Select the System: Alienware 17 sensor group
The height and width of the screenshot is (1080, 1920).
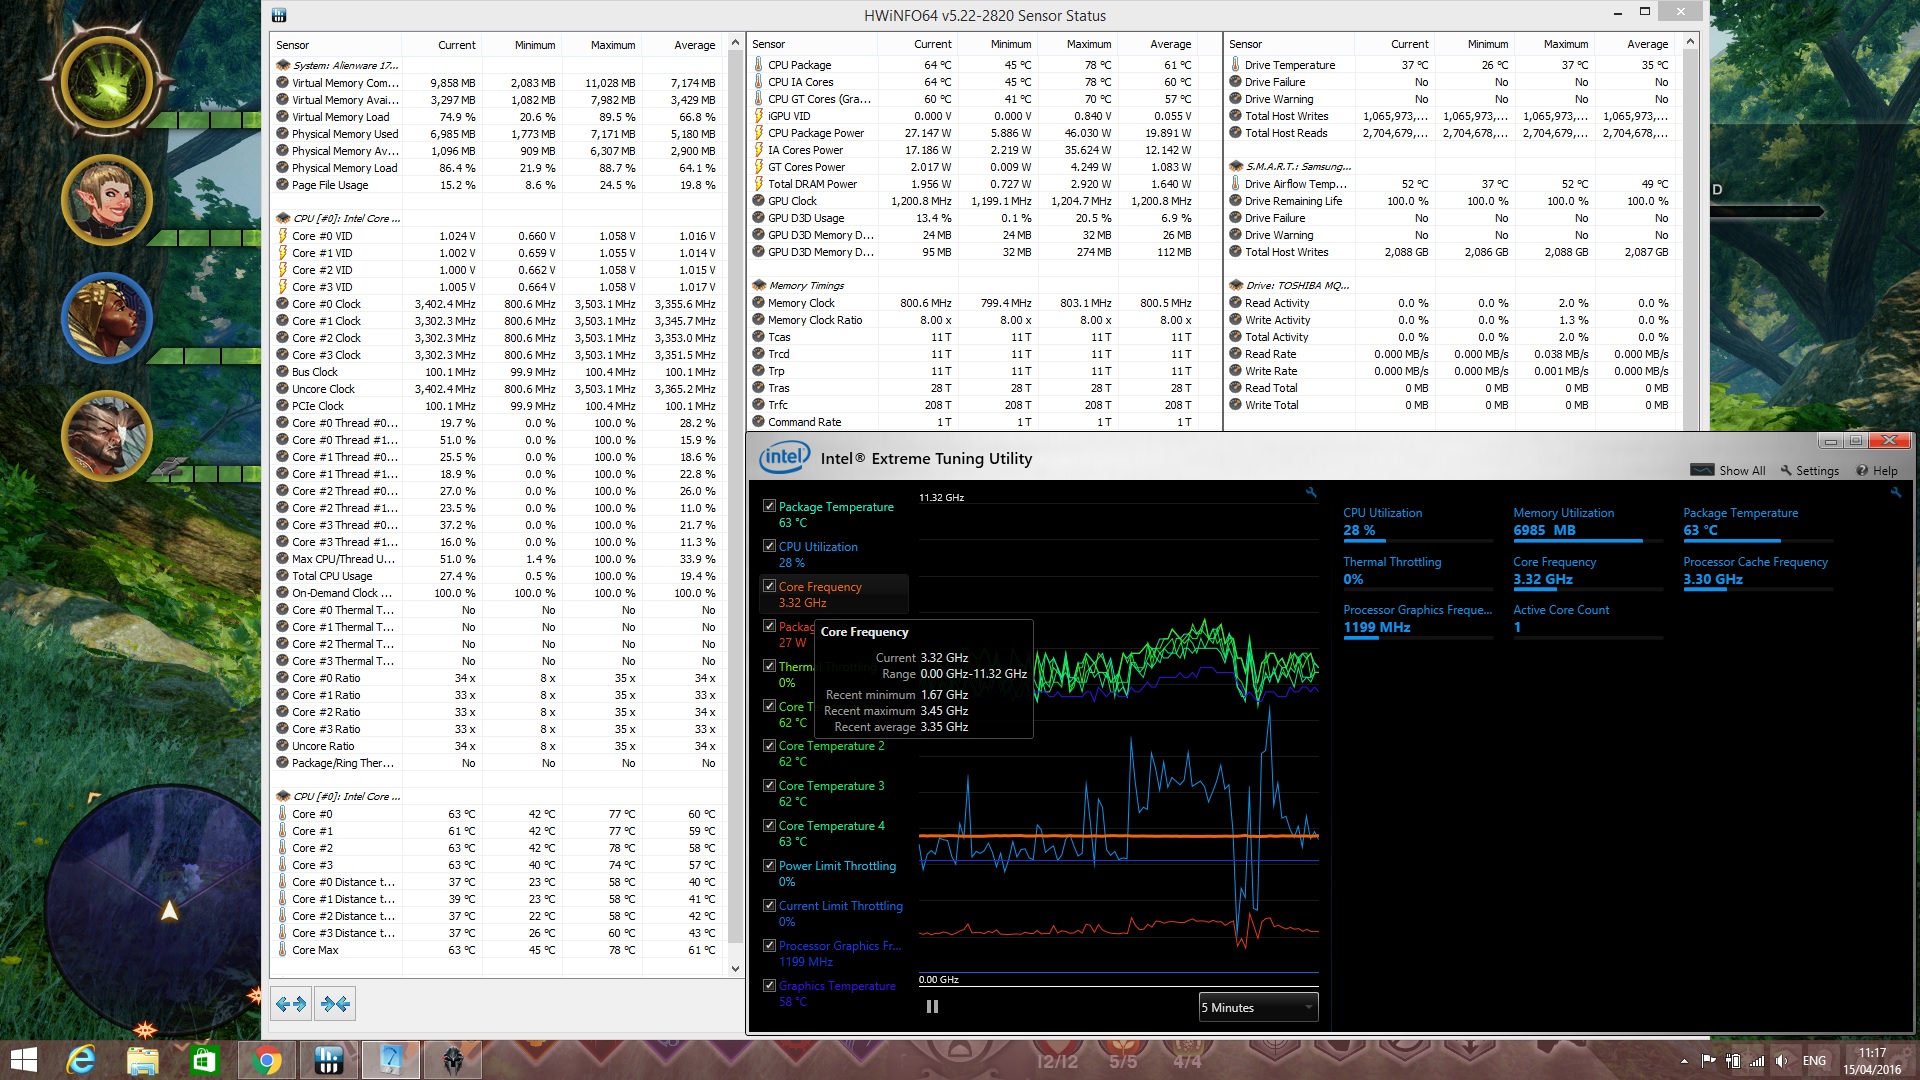[x=345, y=65]
